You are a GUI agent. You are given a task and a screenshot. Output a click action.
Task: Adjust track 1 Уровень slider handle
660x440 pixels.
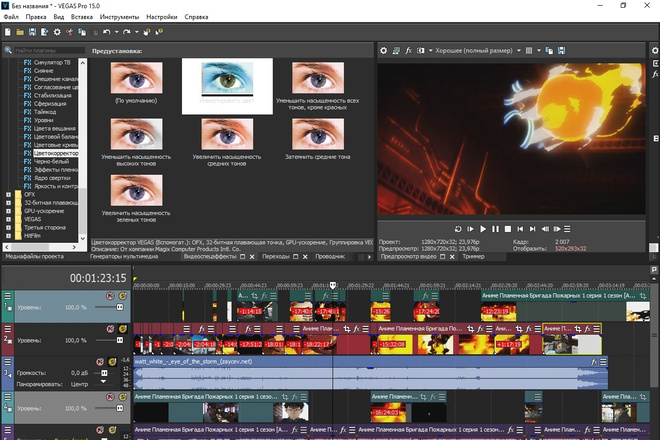coord(120,307)
